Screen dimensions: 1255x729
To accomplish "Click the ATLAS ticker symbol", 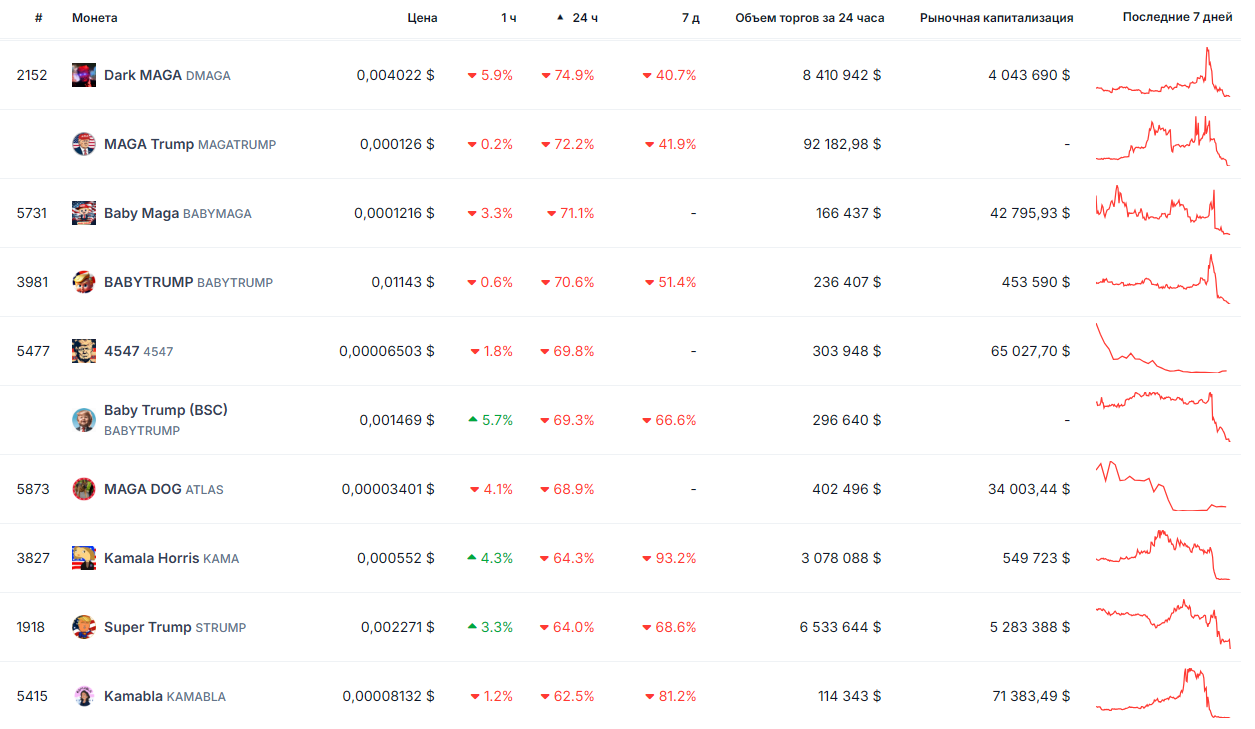I will pyautogui.click(x=205, y=490).
